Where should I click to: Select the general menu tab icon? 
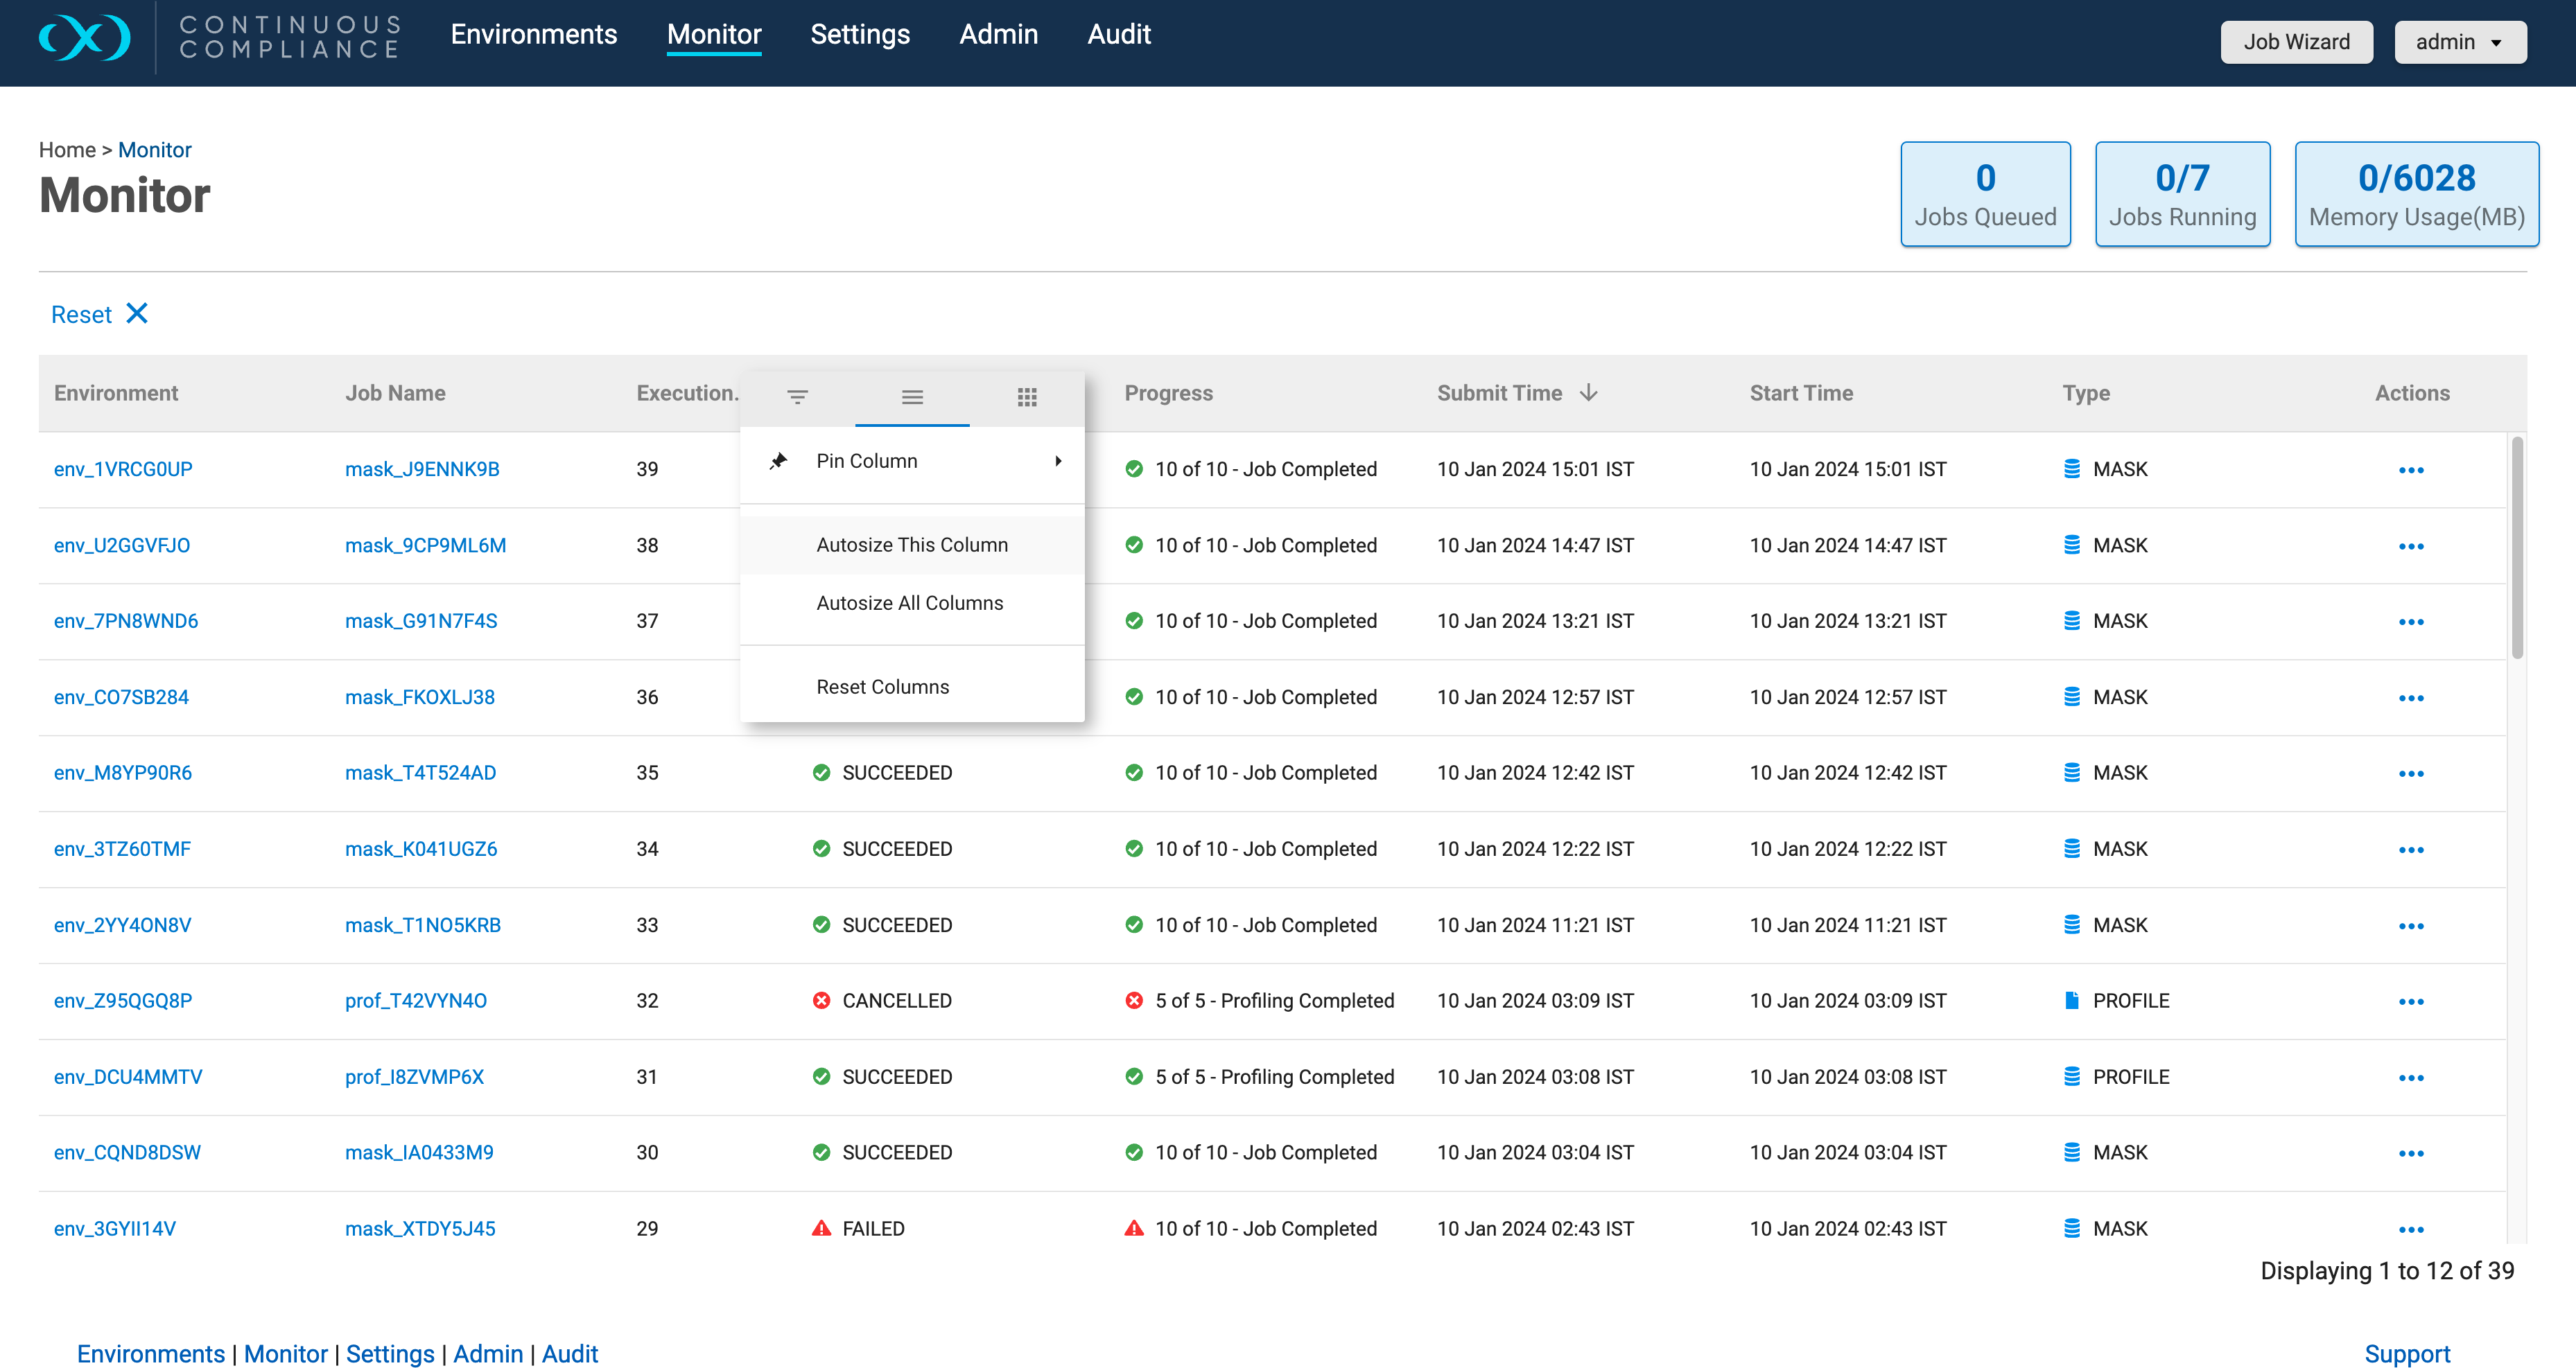tap(912, 397)
